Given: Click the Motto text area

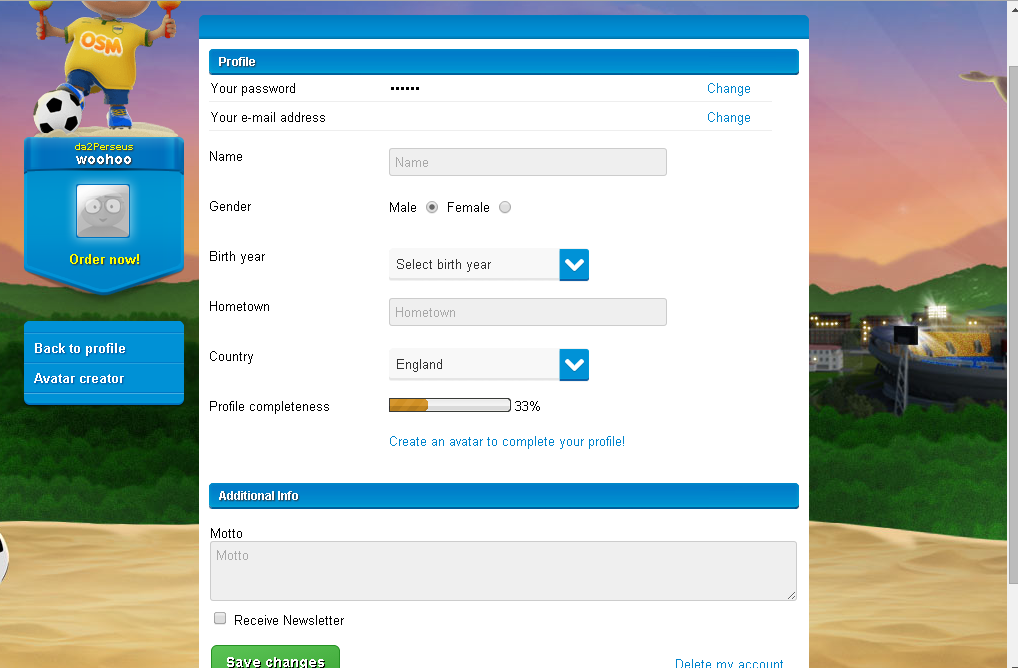Looking at the screenshot, I should point(503,571).
